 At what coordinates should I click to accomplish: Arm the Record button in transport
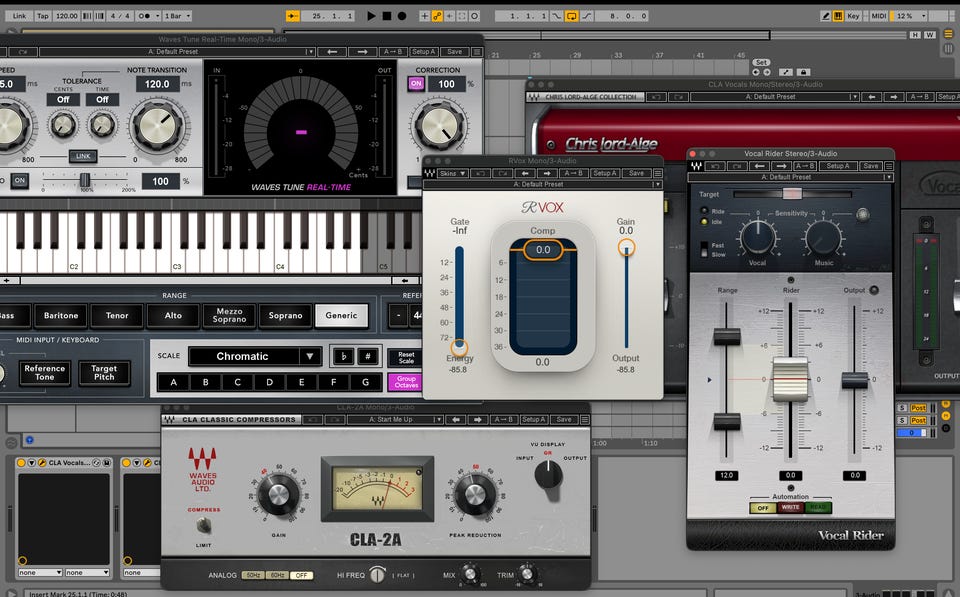(402, 16)
